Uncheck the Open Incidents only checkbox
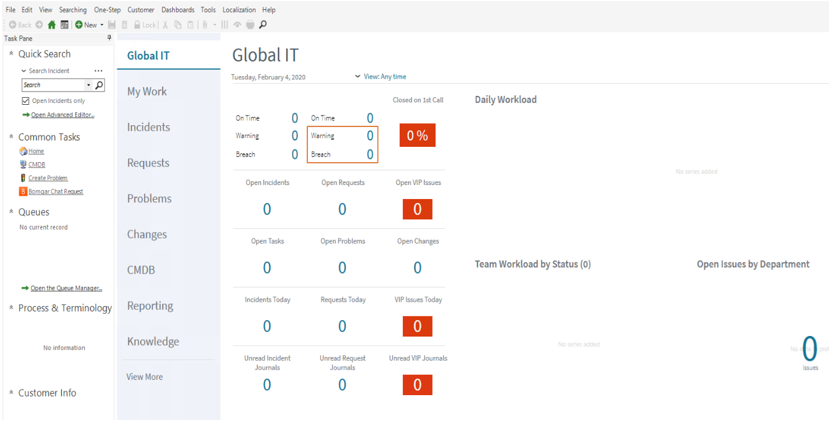Image resolution: width=829 pixels, height=421 pixels. [x=26, y=101]
